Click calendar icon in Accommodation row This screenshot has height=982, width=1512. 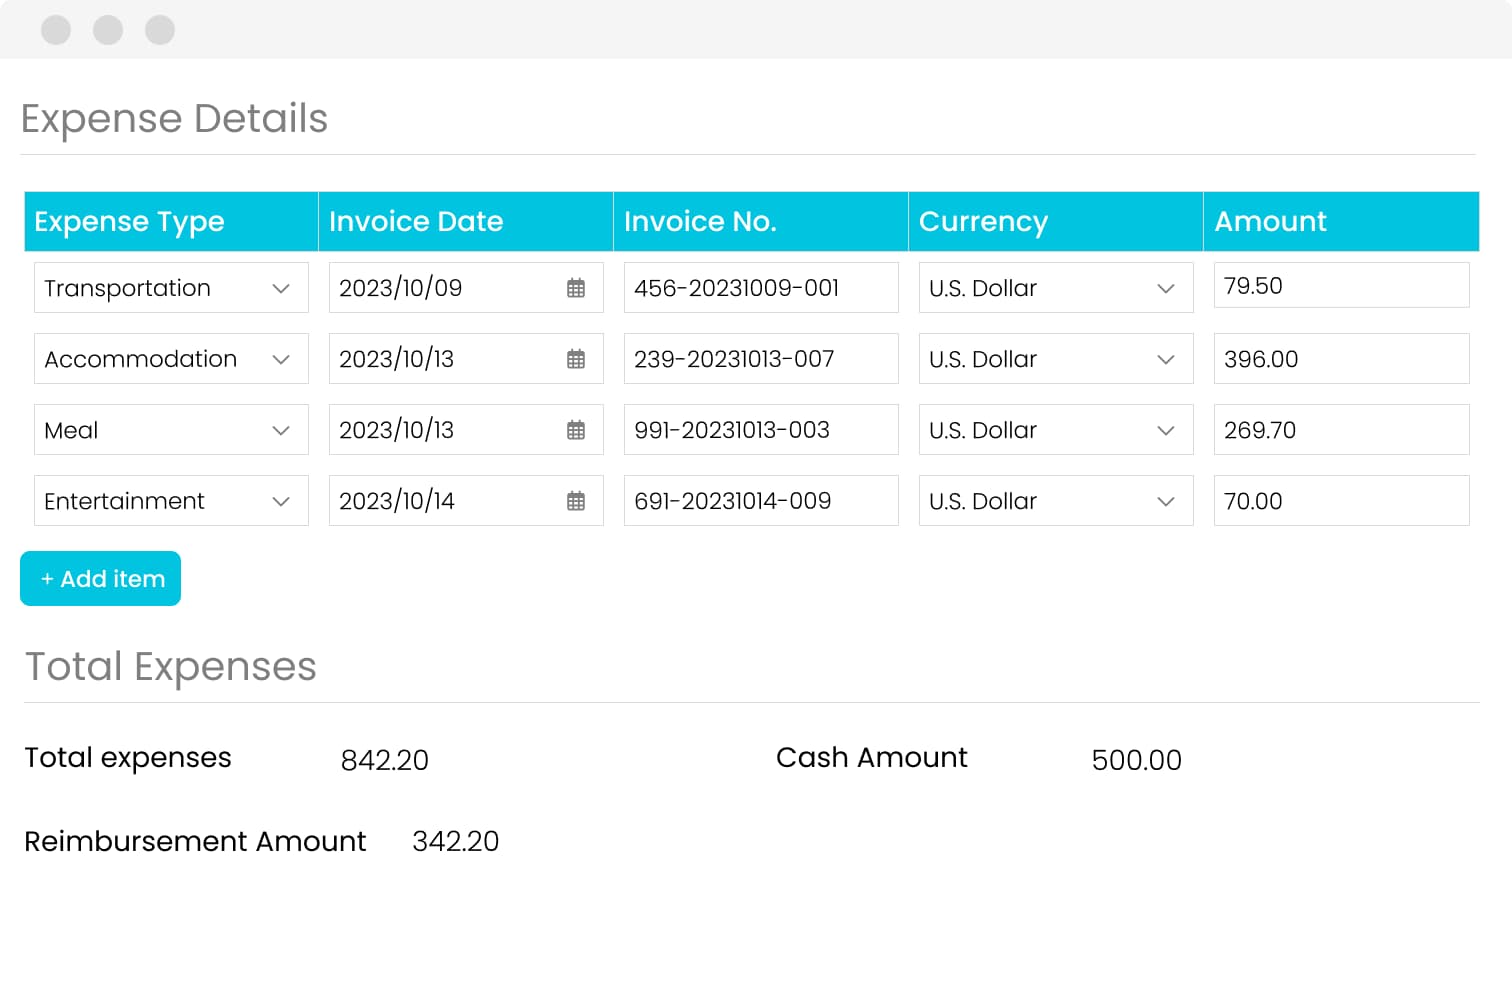click(576, 359)
